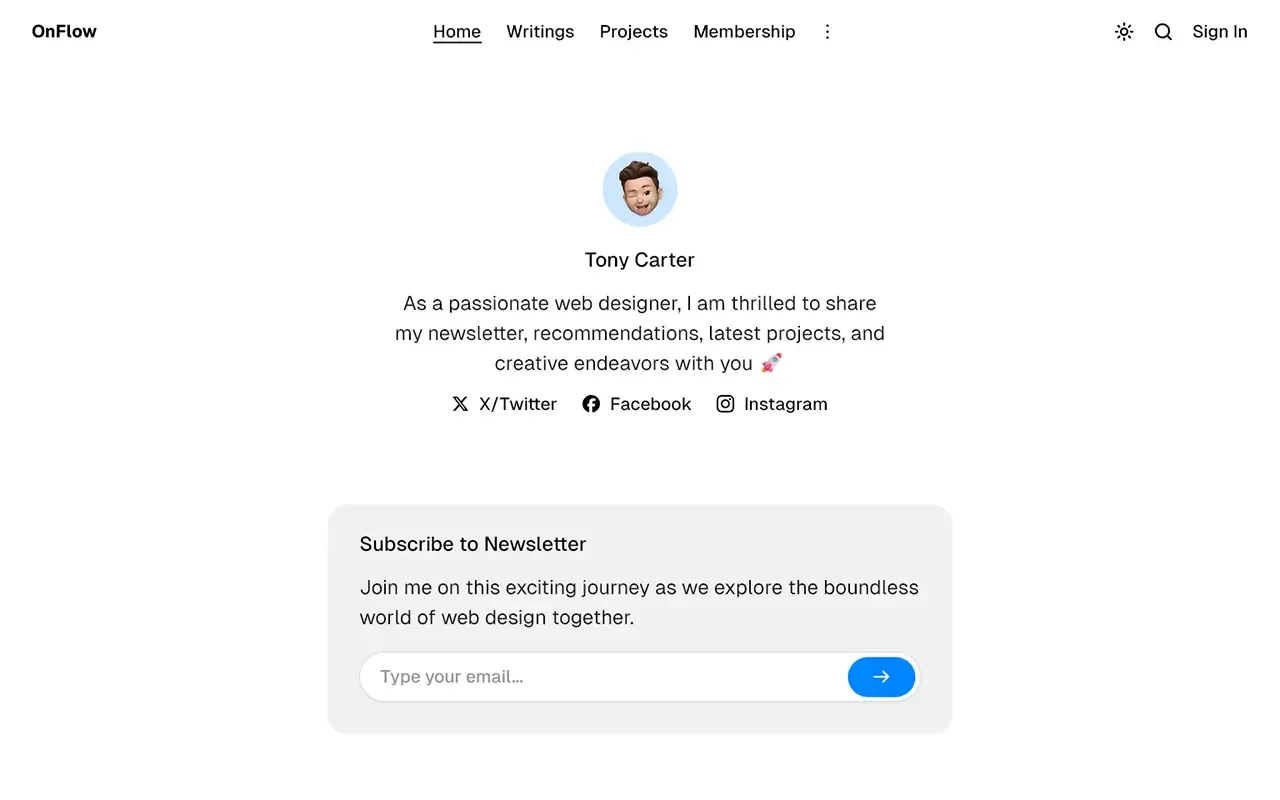Select the Home tab
Screen dimensions: 1280x800
[456, 31]
